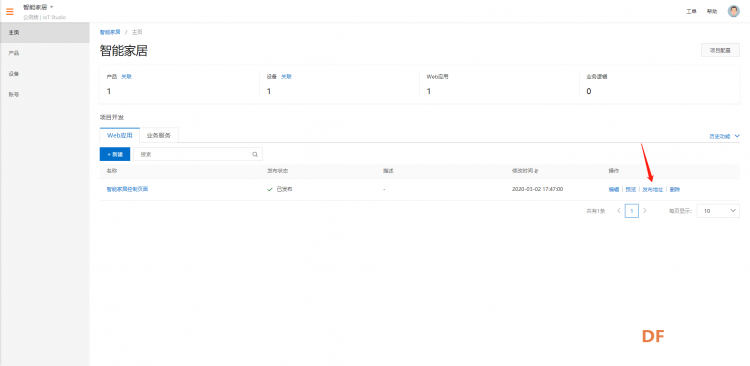
Task: Click the 已发布 status text
Action: [x=284, y=189]
